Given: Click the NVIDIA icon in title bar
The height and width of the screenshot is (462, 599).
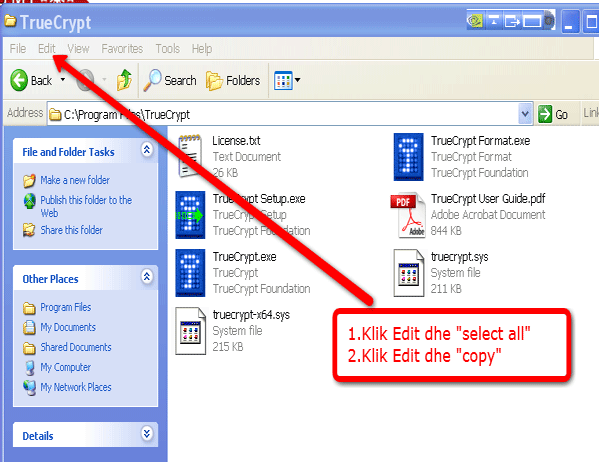Looking at the screenshot, I should click(475, 20).
